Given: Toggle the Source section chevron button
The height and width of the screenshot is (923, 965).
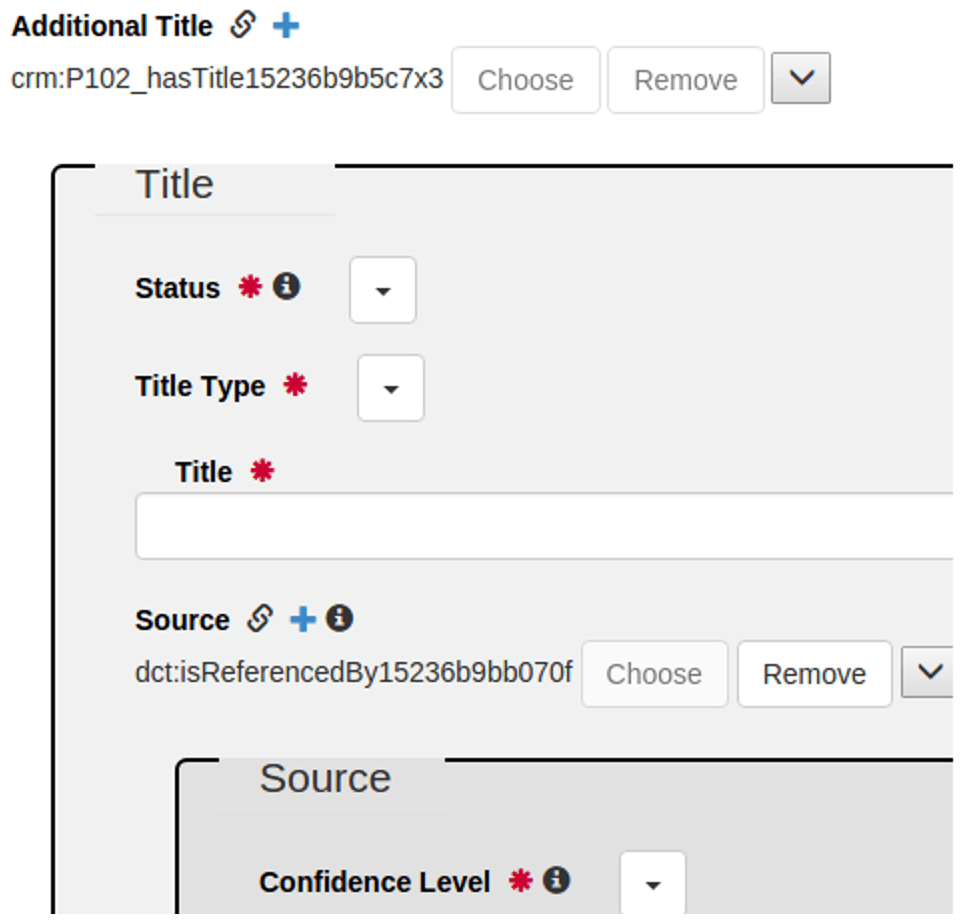Looking at the screenshot, I should pyautogui.click(x=928, y=672).
